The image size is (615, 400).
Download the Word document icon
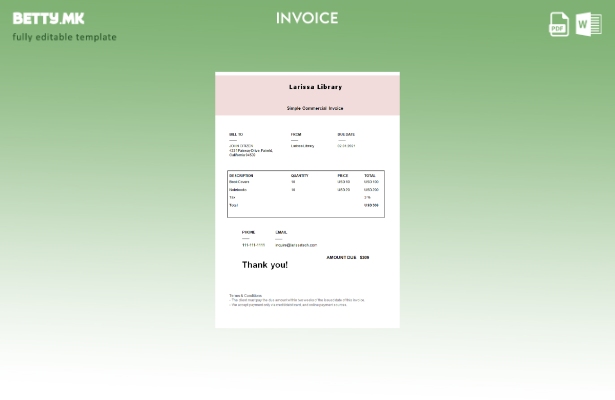589,24
